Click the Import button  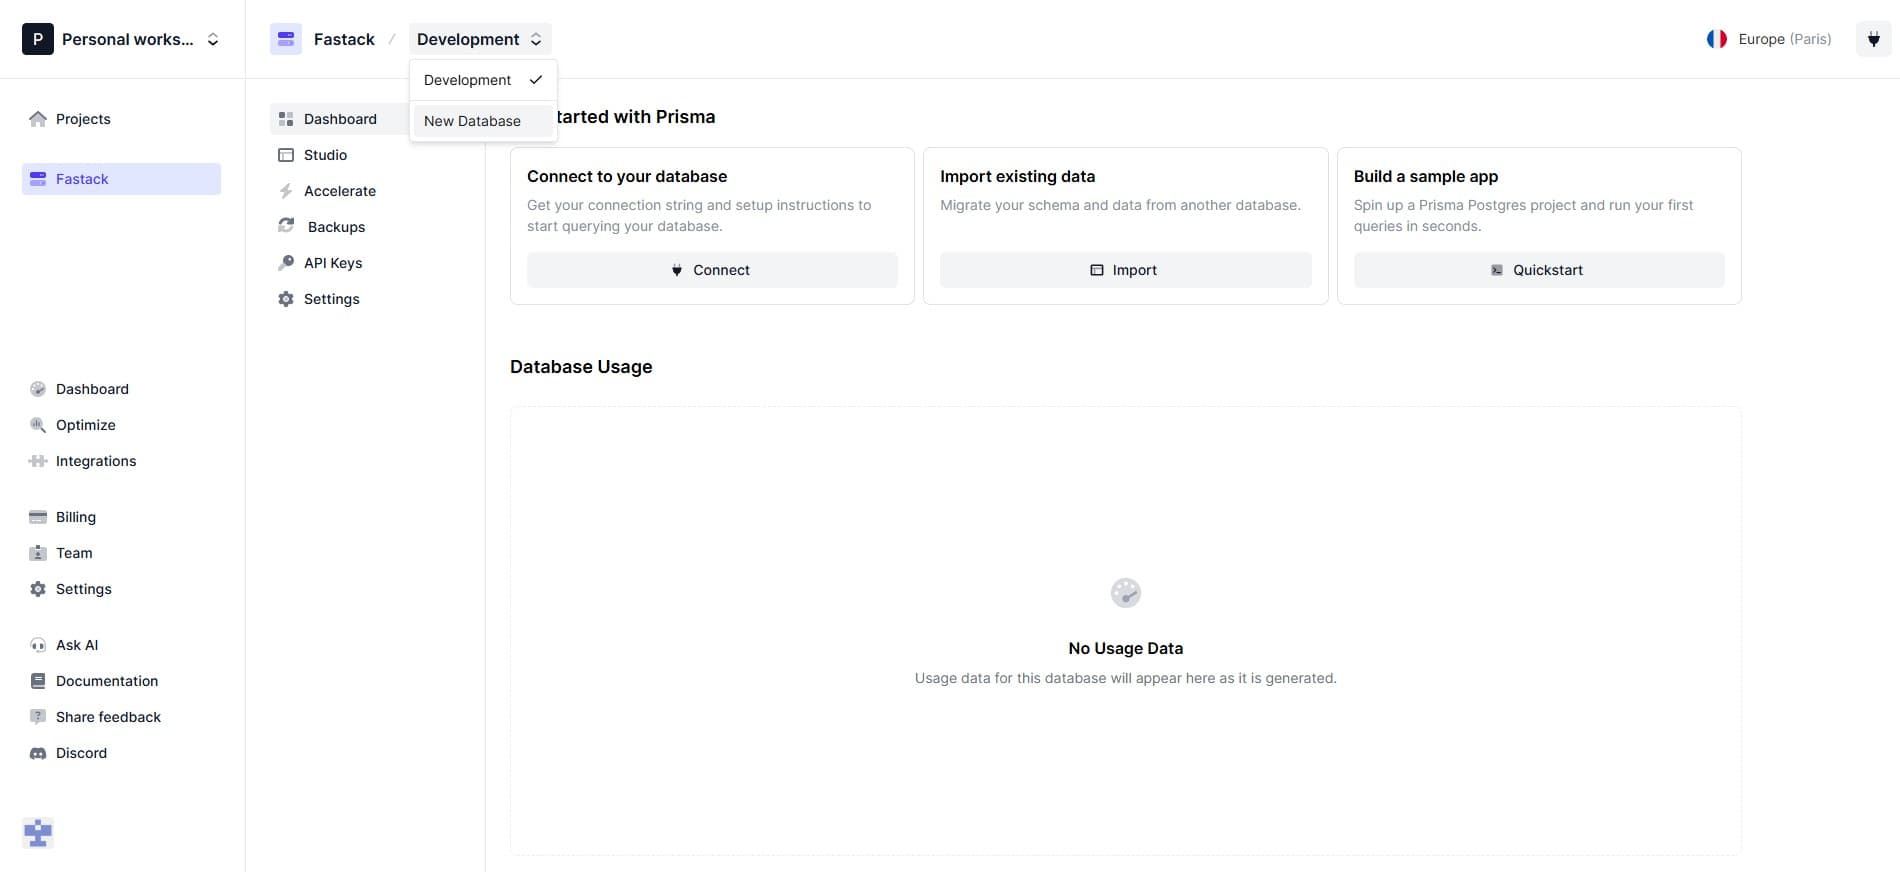pos(1125,270)
